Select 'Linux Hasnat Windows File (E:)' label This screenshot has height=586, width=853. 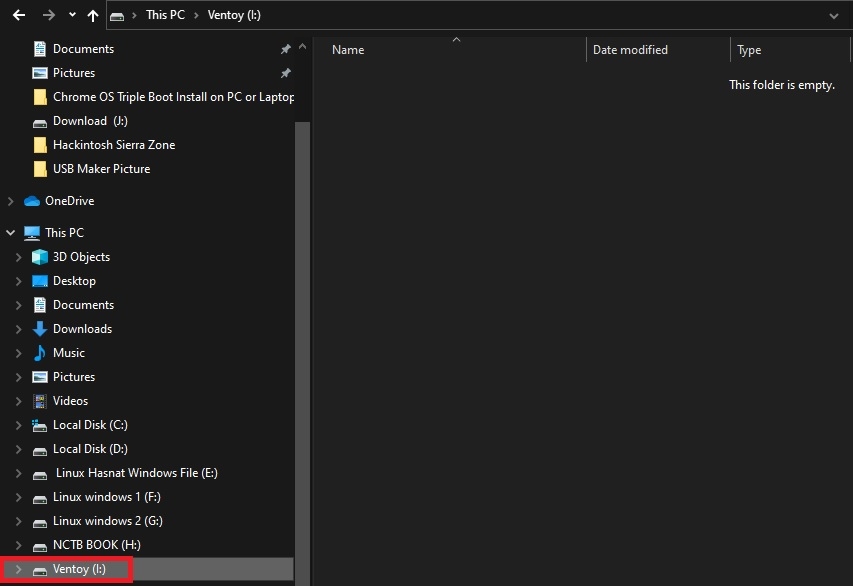coord(137,473)
